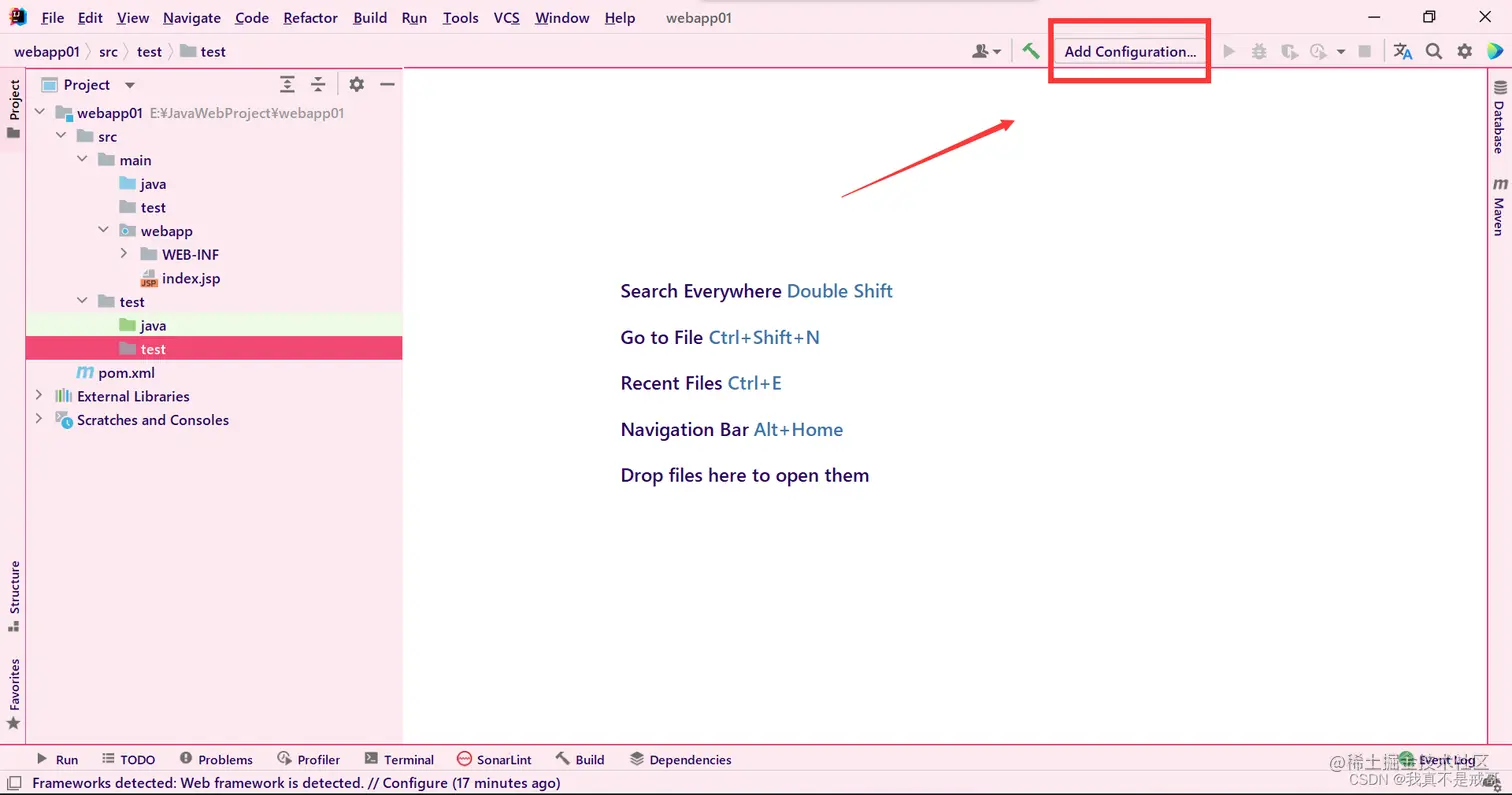Open the user profile dropdown icon
This screenshot has width=1512, height=795.
[x=987, y=51]
